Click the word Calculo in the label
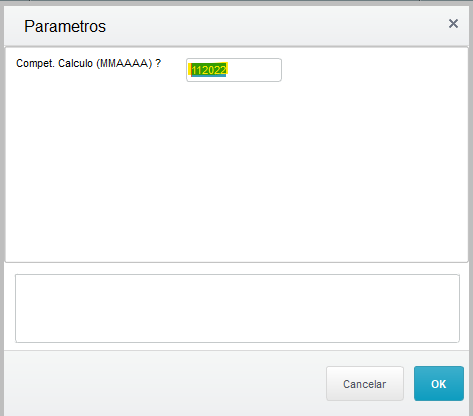473x416 pixels. [x=75, y=63]
